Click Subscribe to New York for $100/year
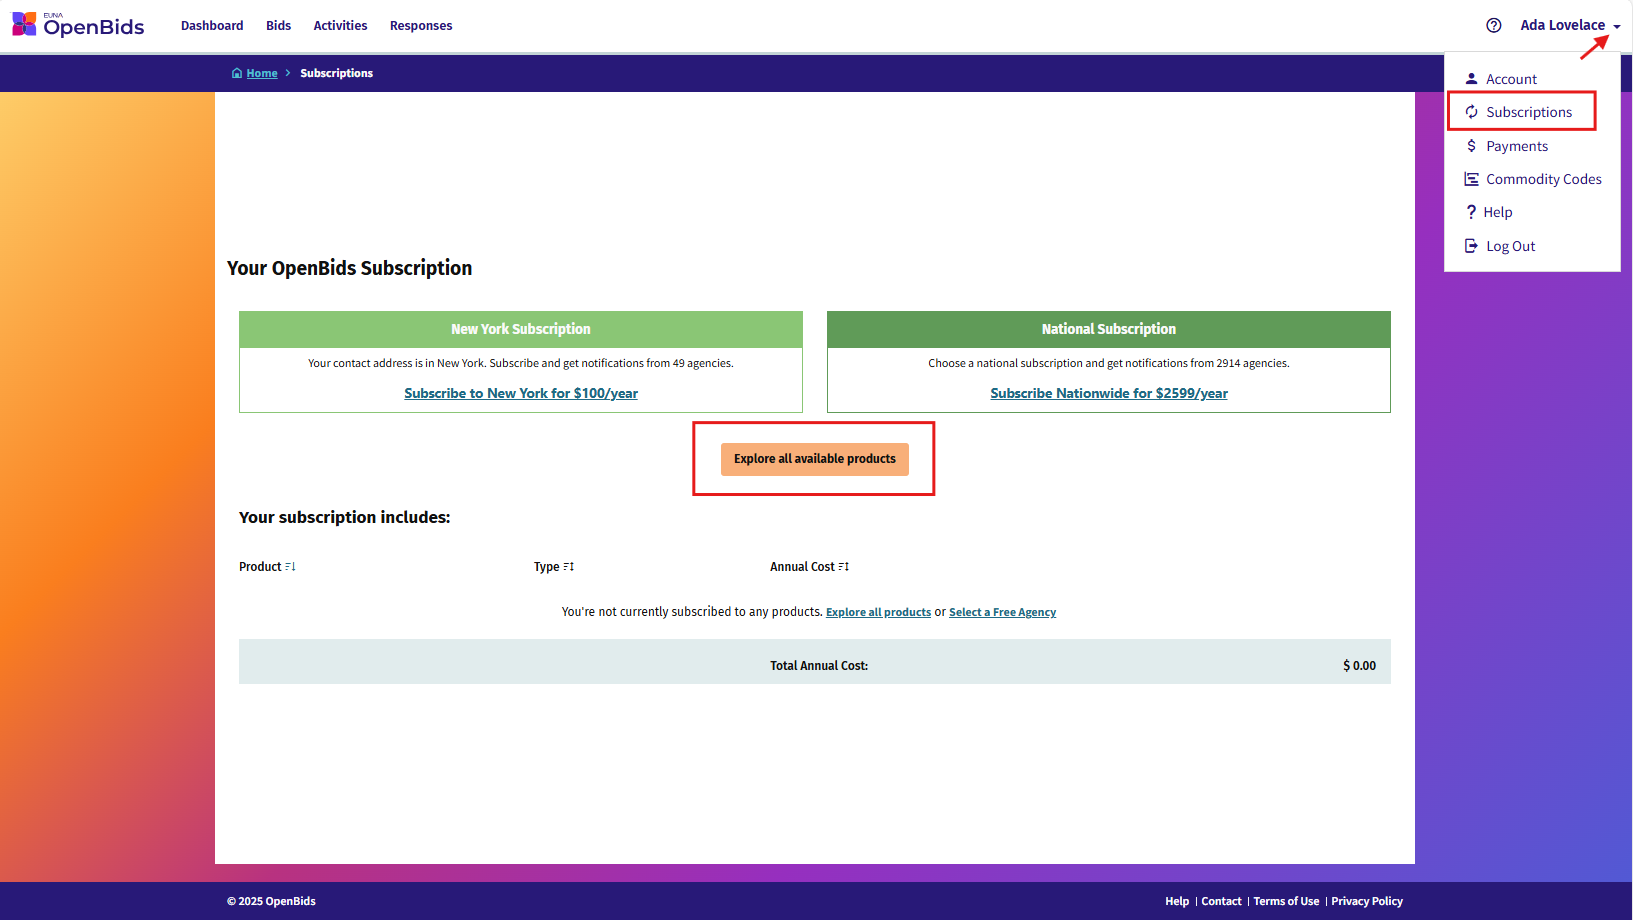 [x=521, y=393]
